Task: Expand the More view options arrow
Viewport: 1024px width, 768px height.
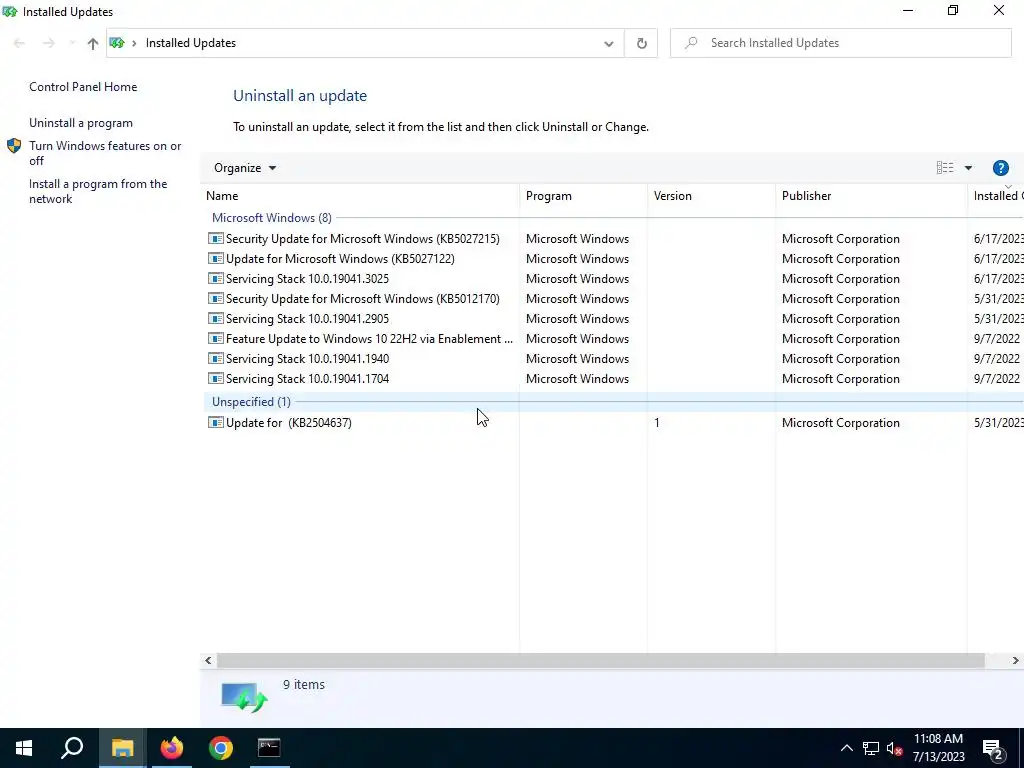Action: pos(968,168)
